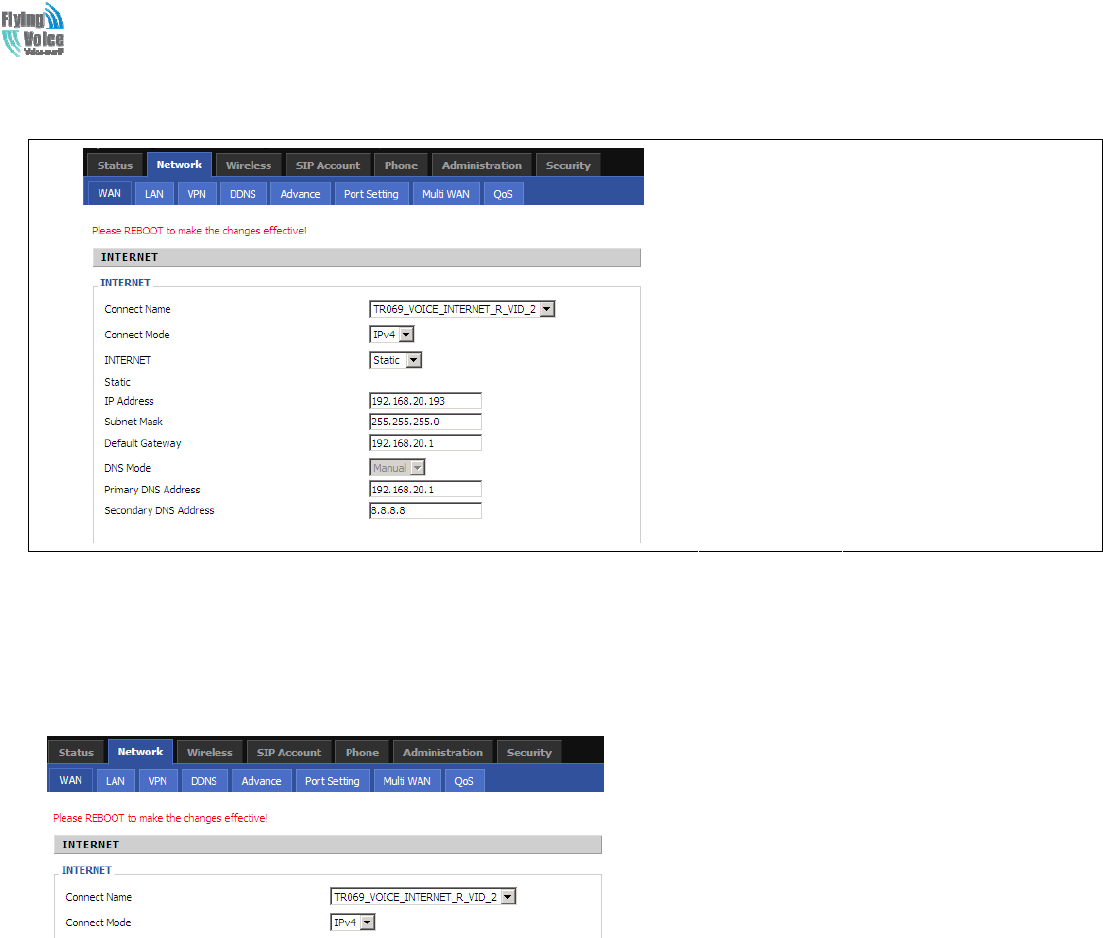Screen dimensions: 1103x938
Task: Go to DDNS sub-tab in upper screenshot
Action: click(x=243, y=194)
